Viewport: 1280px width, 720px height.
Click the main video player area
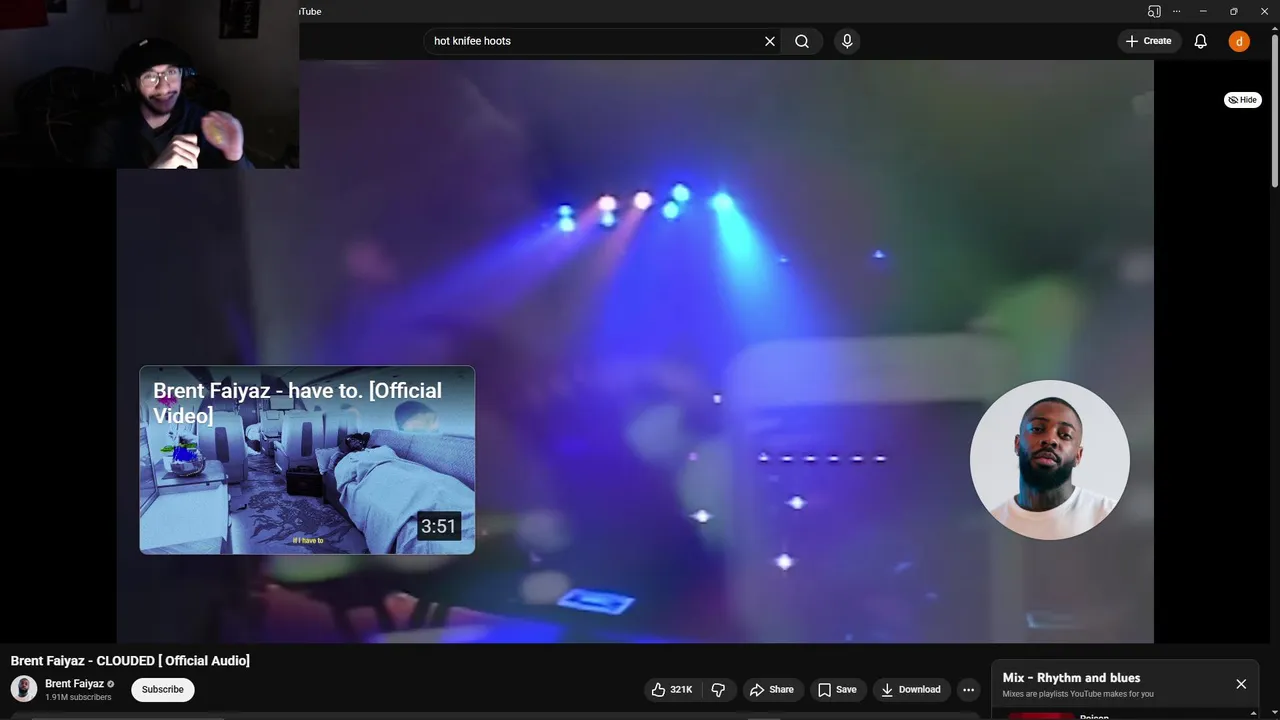[x=635, y=350]
